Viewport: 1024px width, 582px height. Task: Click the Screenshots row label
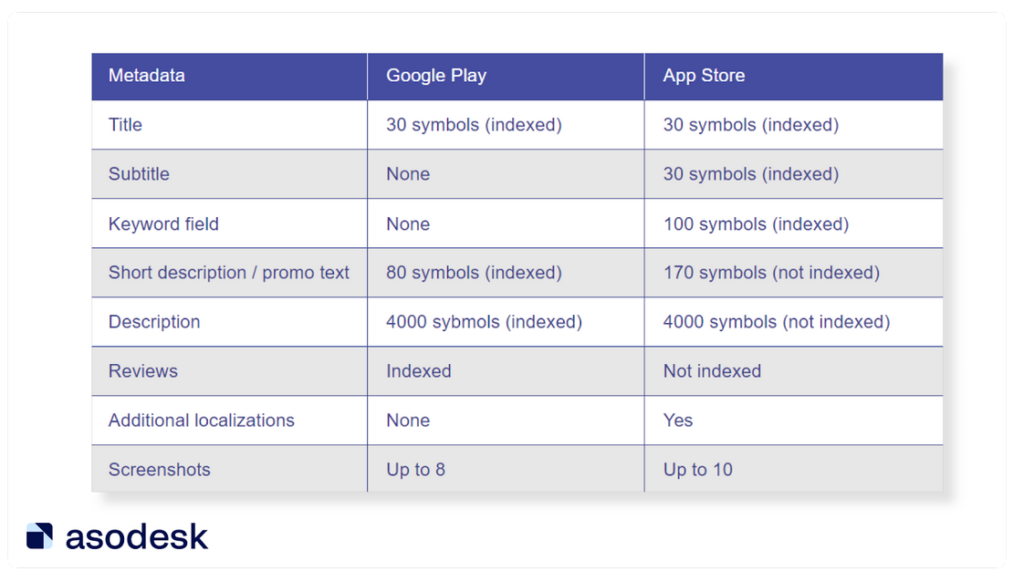point(159,470)
